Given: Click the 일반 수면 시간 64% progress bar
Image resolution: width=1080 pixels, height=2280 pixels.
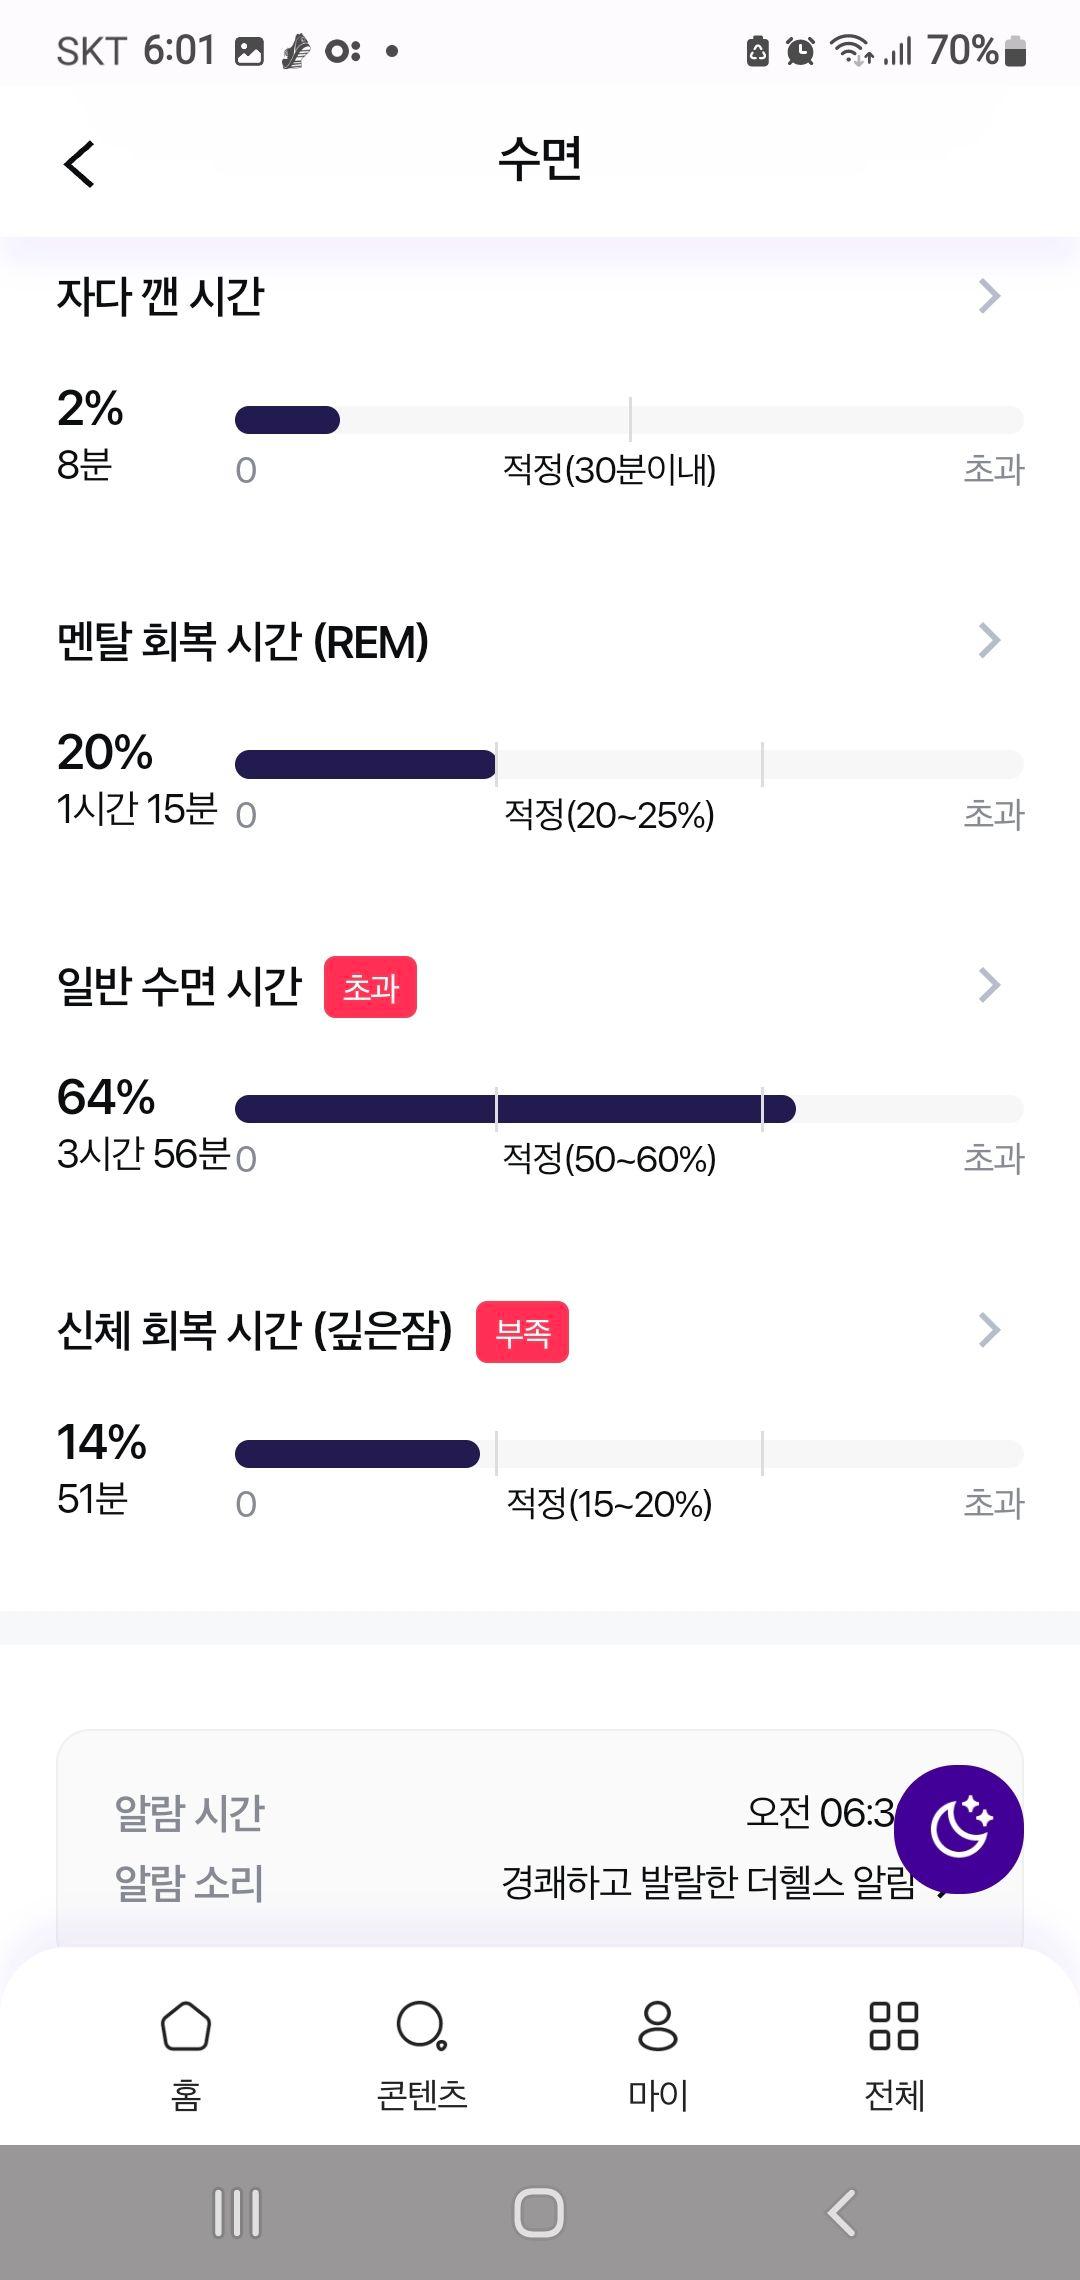Looking at the screenshot, I should (x=629, y=1109).
